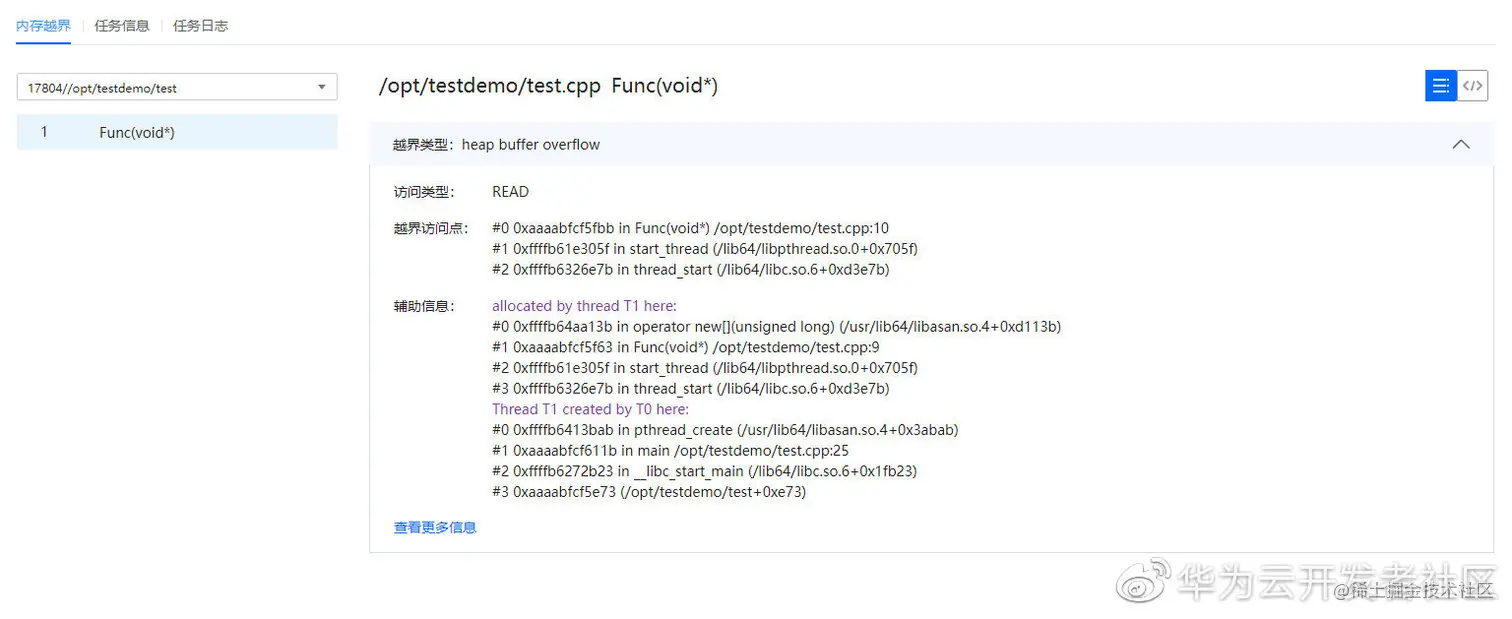This screenshot has height=619, width=1512.
Task: Click the operator new[] frame in libasan.so.4
Action: coord(776,327)
